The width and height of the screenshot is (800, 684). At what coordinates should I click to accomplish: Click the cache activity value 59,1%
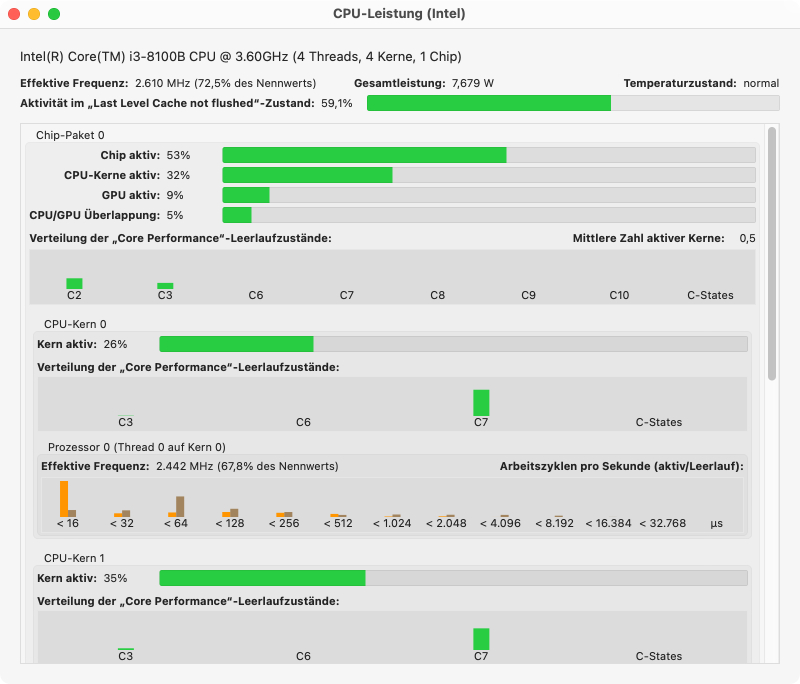(337, 103)
